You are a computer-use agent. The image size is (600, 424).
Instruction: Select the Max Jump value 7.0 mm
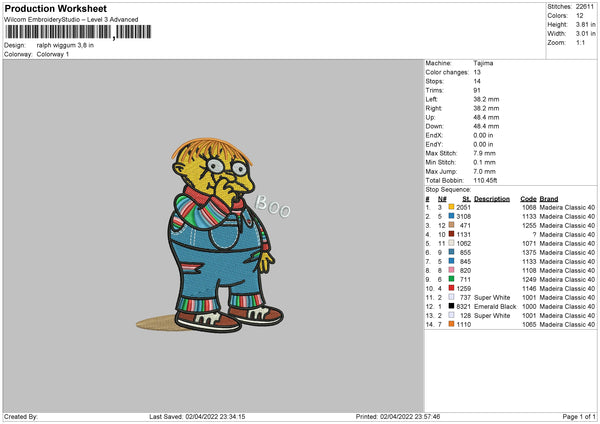pos(484,171)
